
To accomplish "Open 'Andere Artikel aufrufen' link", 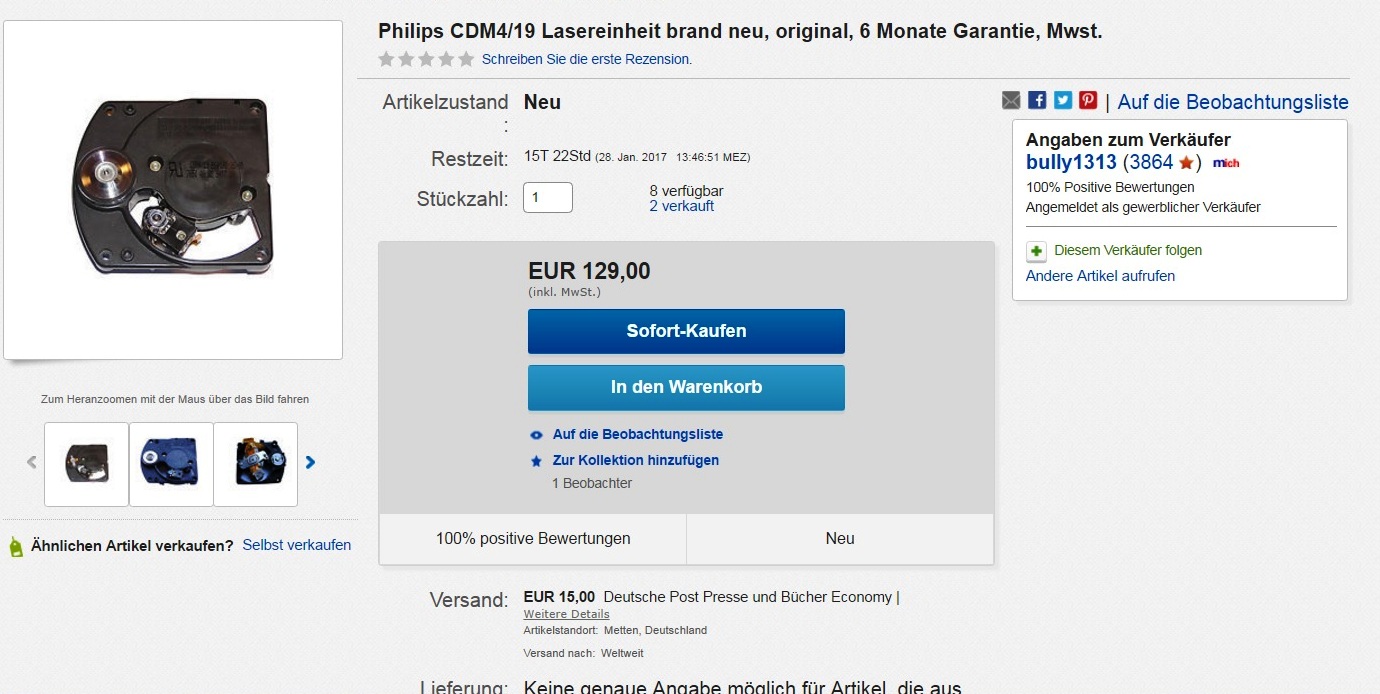I will click(x=1100, y=276).
